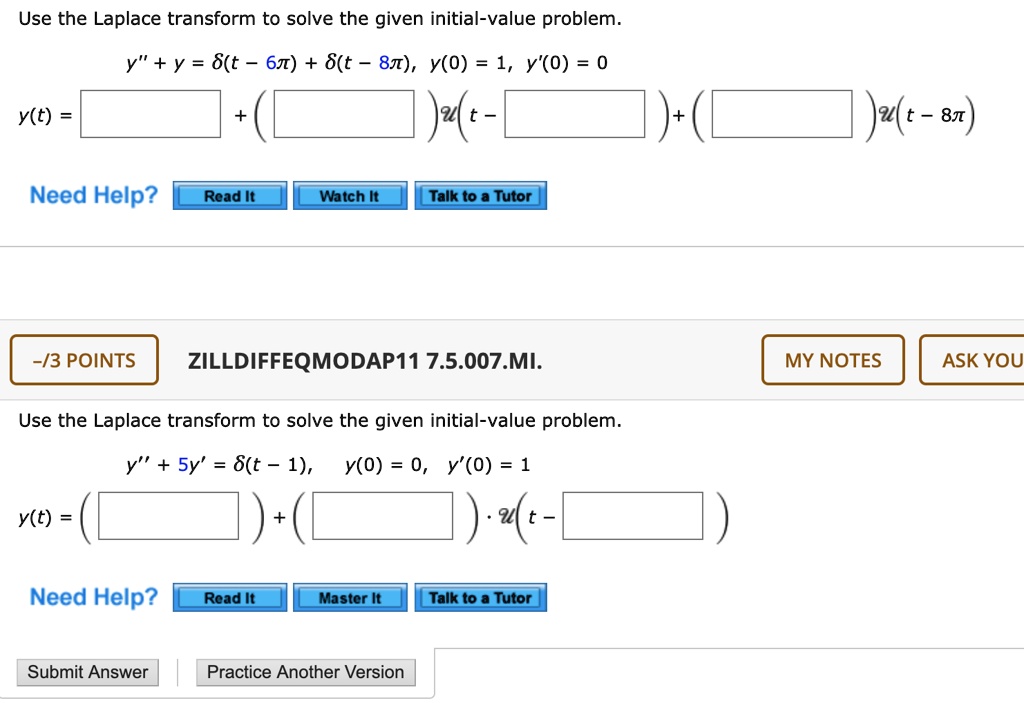Click the ZILLDIFFEQMODAP11 7.5.007.MI. question title
This screenshot has width=1024, height=703.
365,361
